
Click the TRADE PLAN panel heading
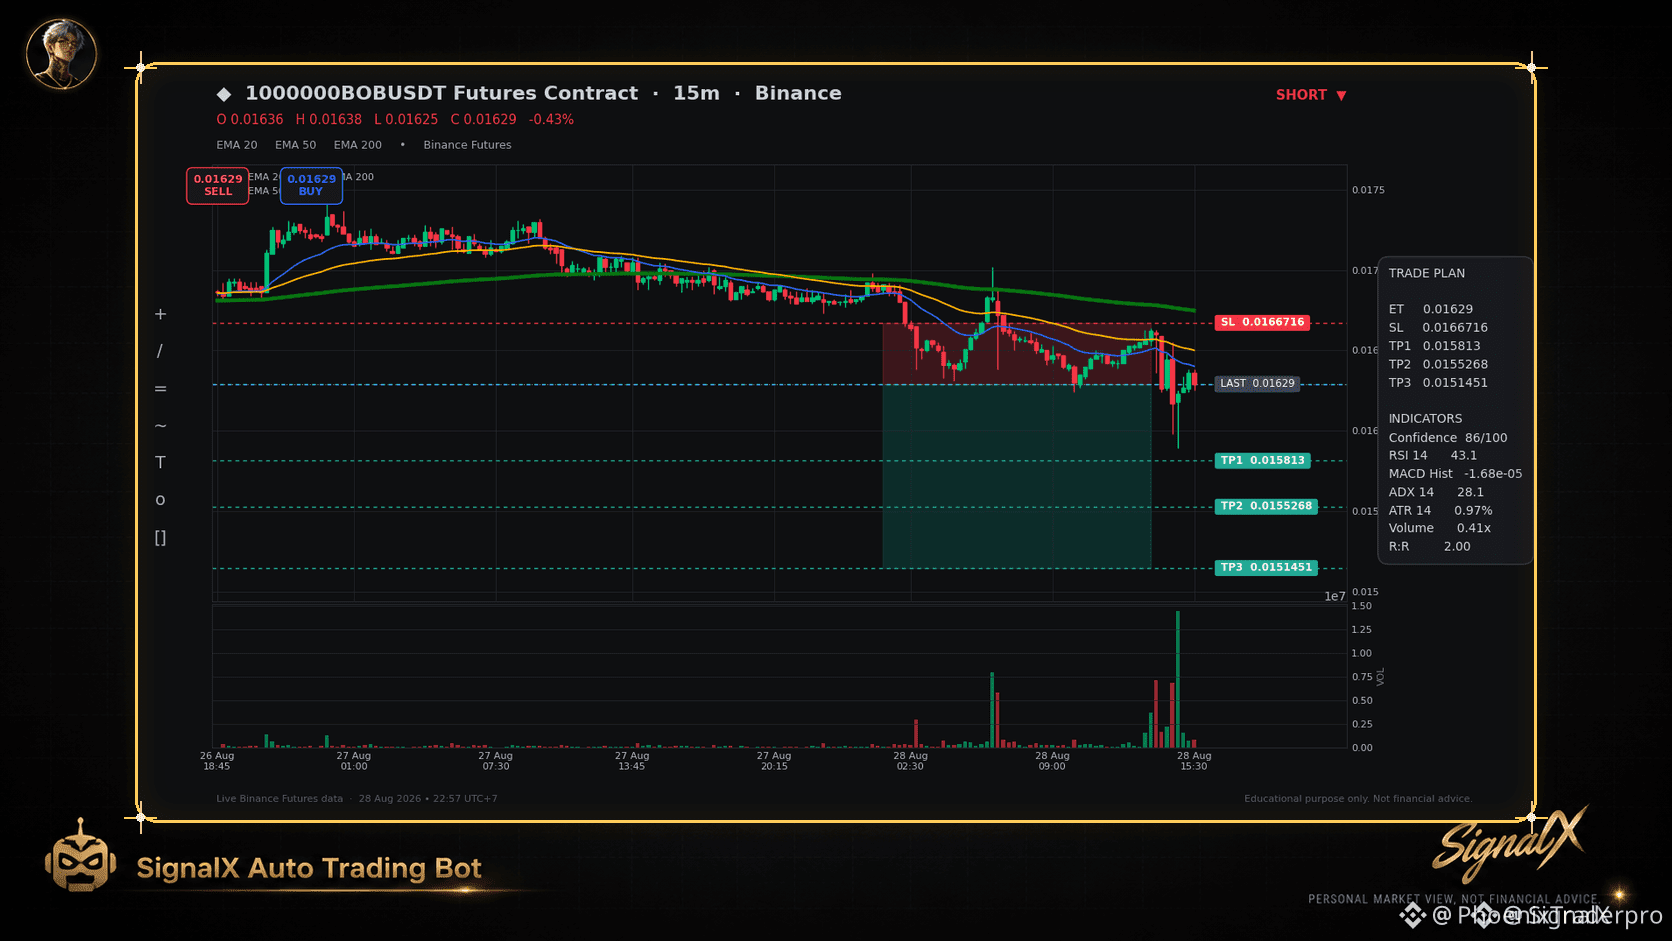(1426, 273)
